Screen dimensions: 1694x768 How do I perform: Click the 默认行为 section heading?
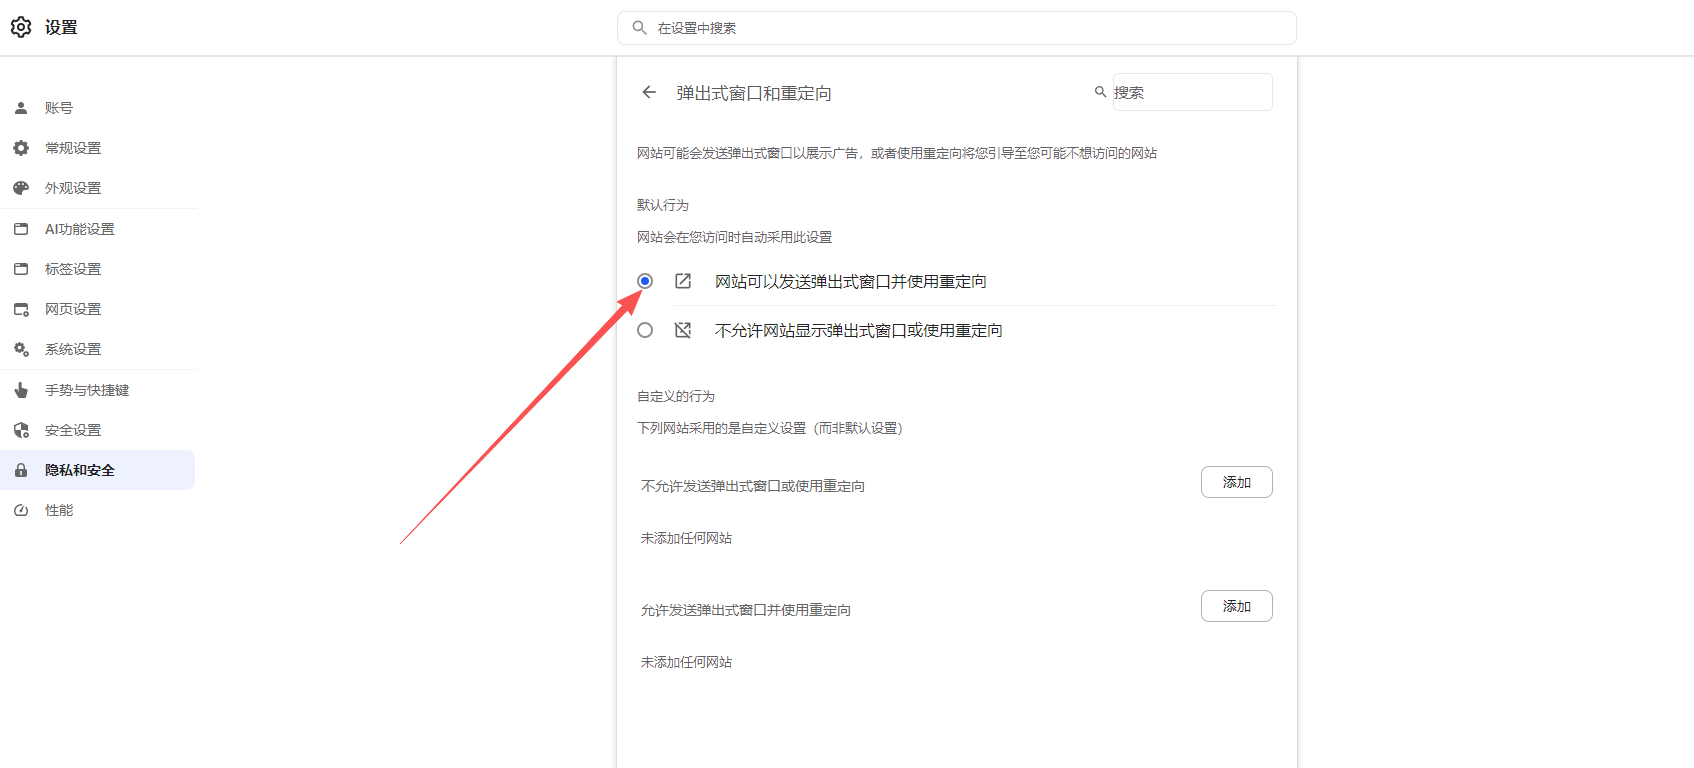point(663,205)
